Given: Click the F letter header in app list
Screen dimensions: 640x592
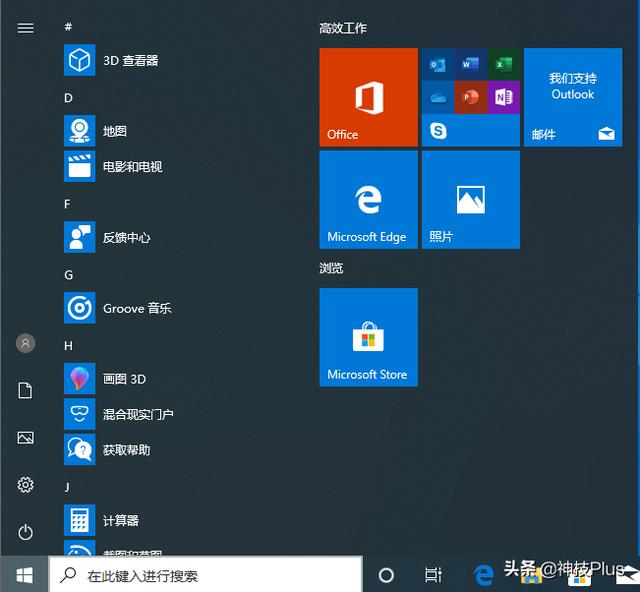Looking at the screenshot, I should [x=67, y=204].
